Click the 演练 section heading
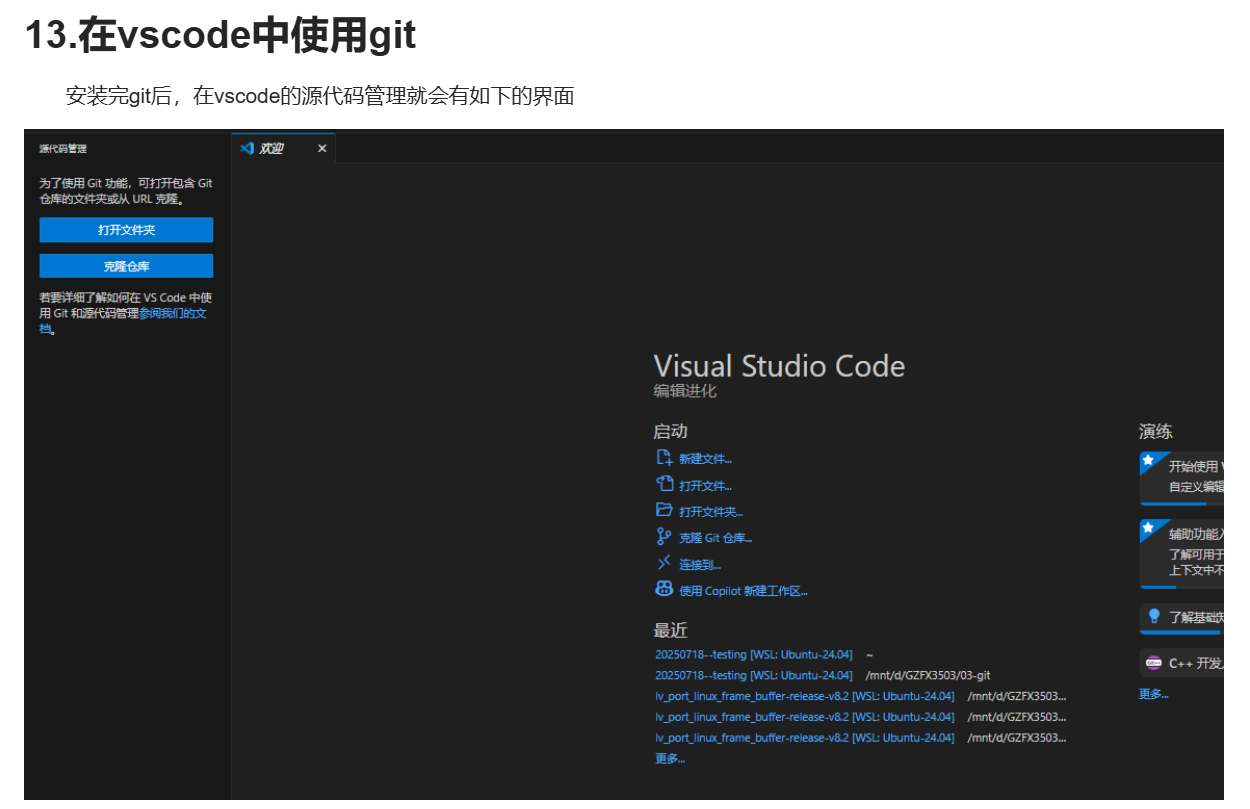The height and width of the screenshot is (809, 1250). [x=1155, y=431]
